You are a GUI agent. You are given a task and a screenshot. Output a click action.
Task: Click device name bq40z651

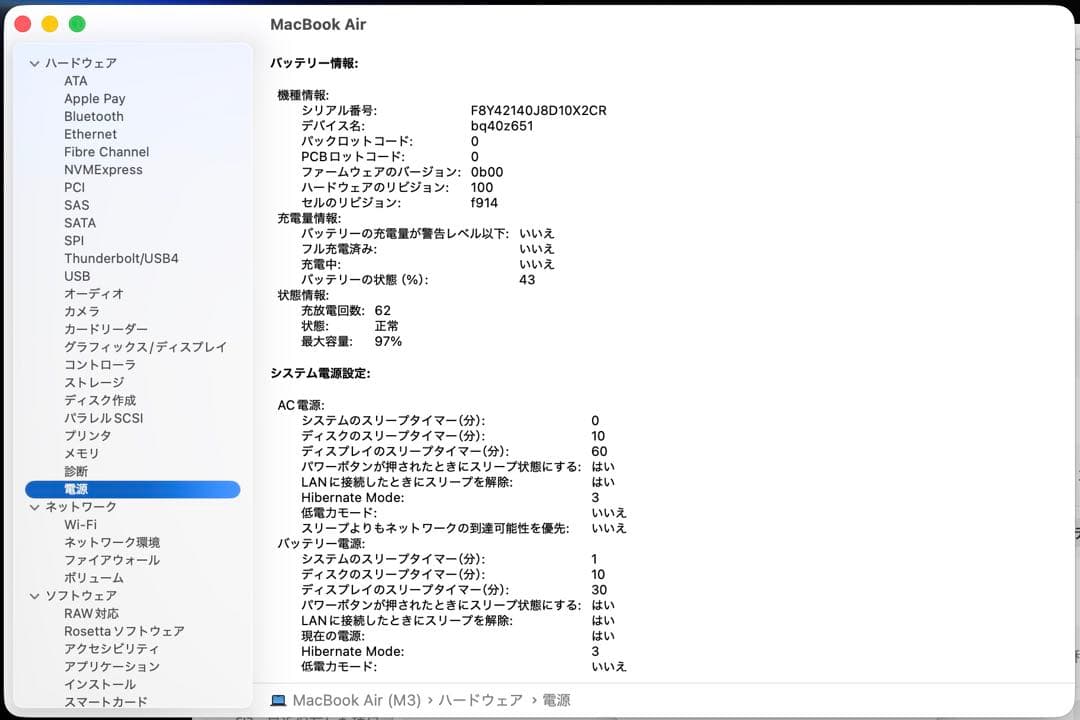point(501,126)
